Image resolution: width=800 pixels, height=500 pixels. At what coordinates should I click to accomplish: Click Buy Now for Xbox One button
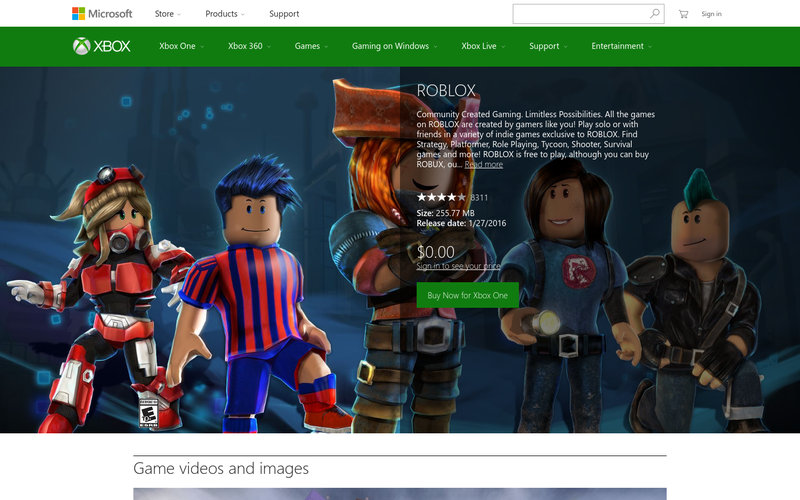point(467,295)
